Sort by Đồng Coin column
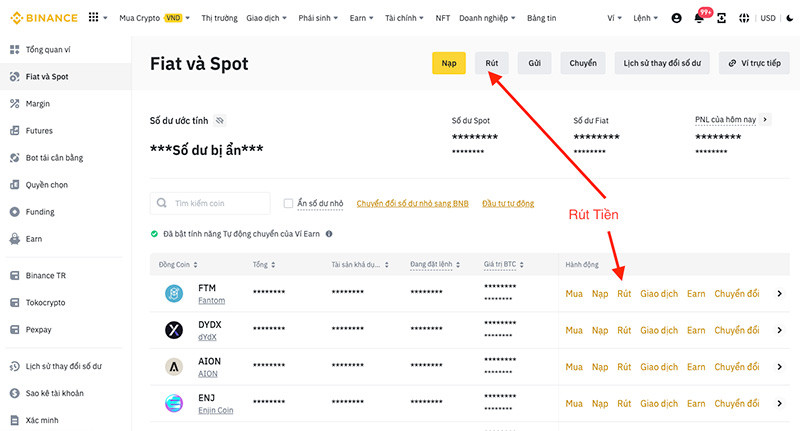800x431 pixels. tap(178, 264)
